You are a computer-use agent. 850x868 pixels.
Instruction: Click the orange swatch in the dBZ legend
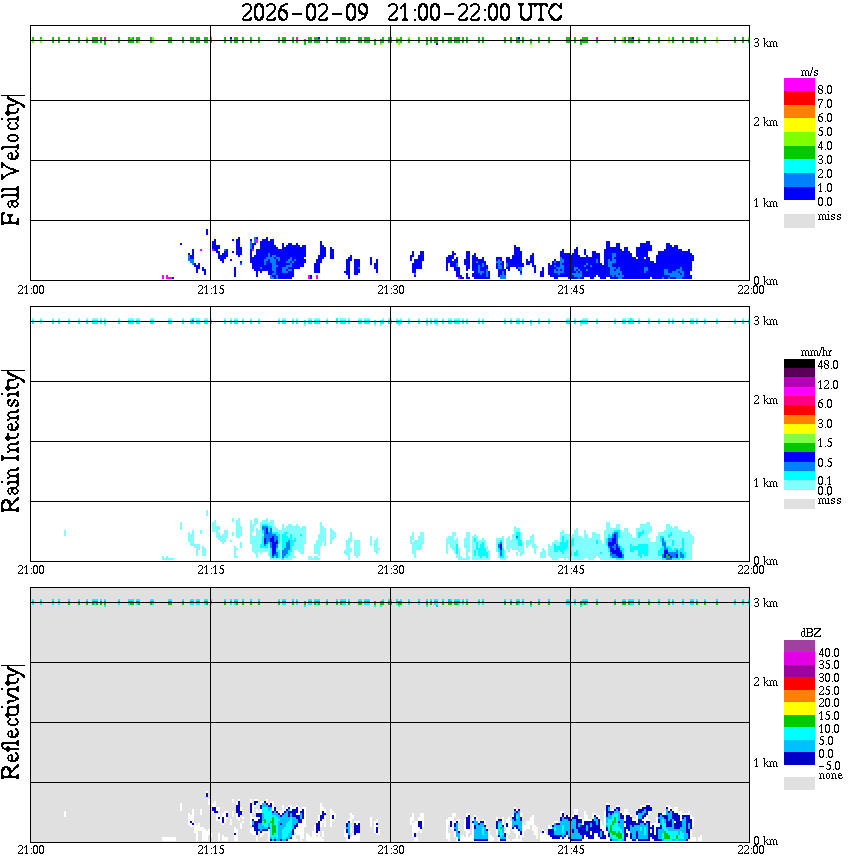tap(799, 696)
